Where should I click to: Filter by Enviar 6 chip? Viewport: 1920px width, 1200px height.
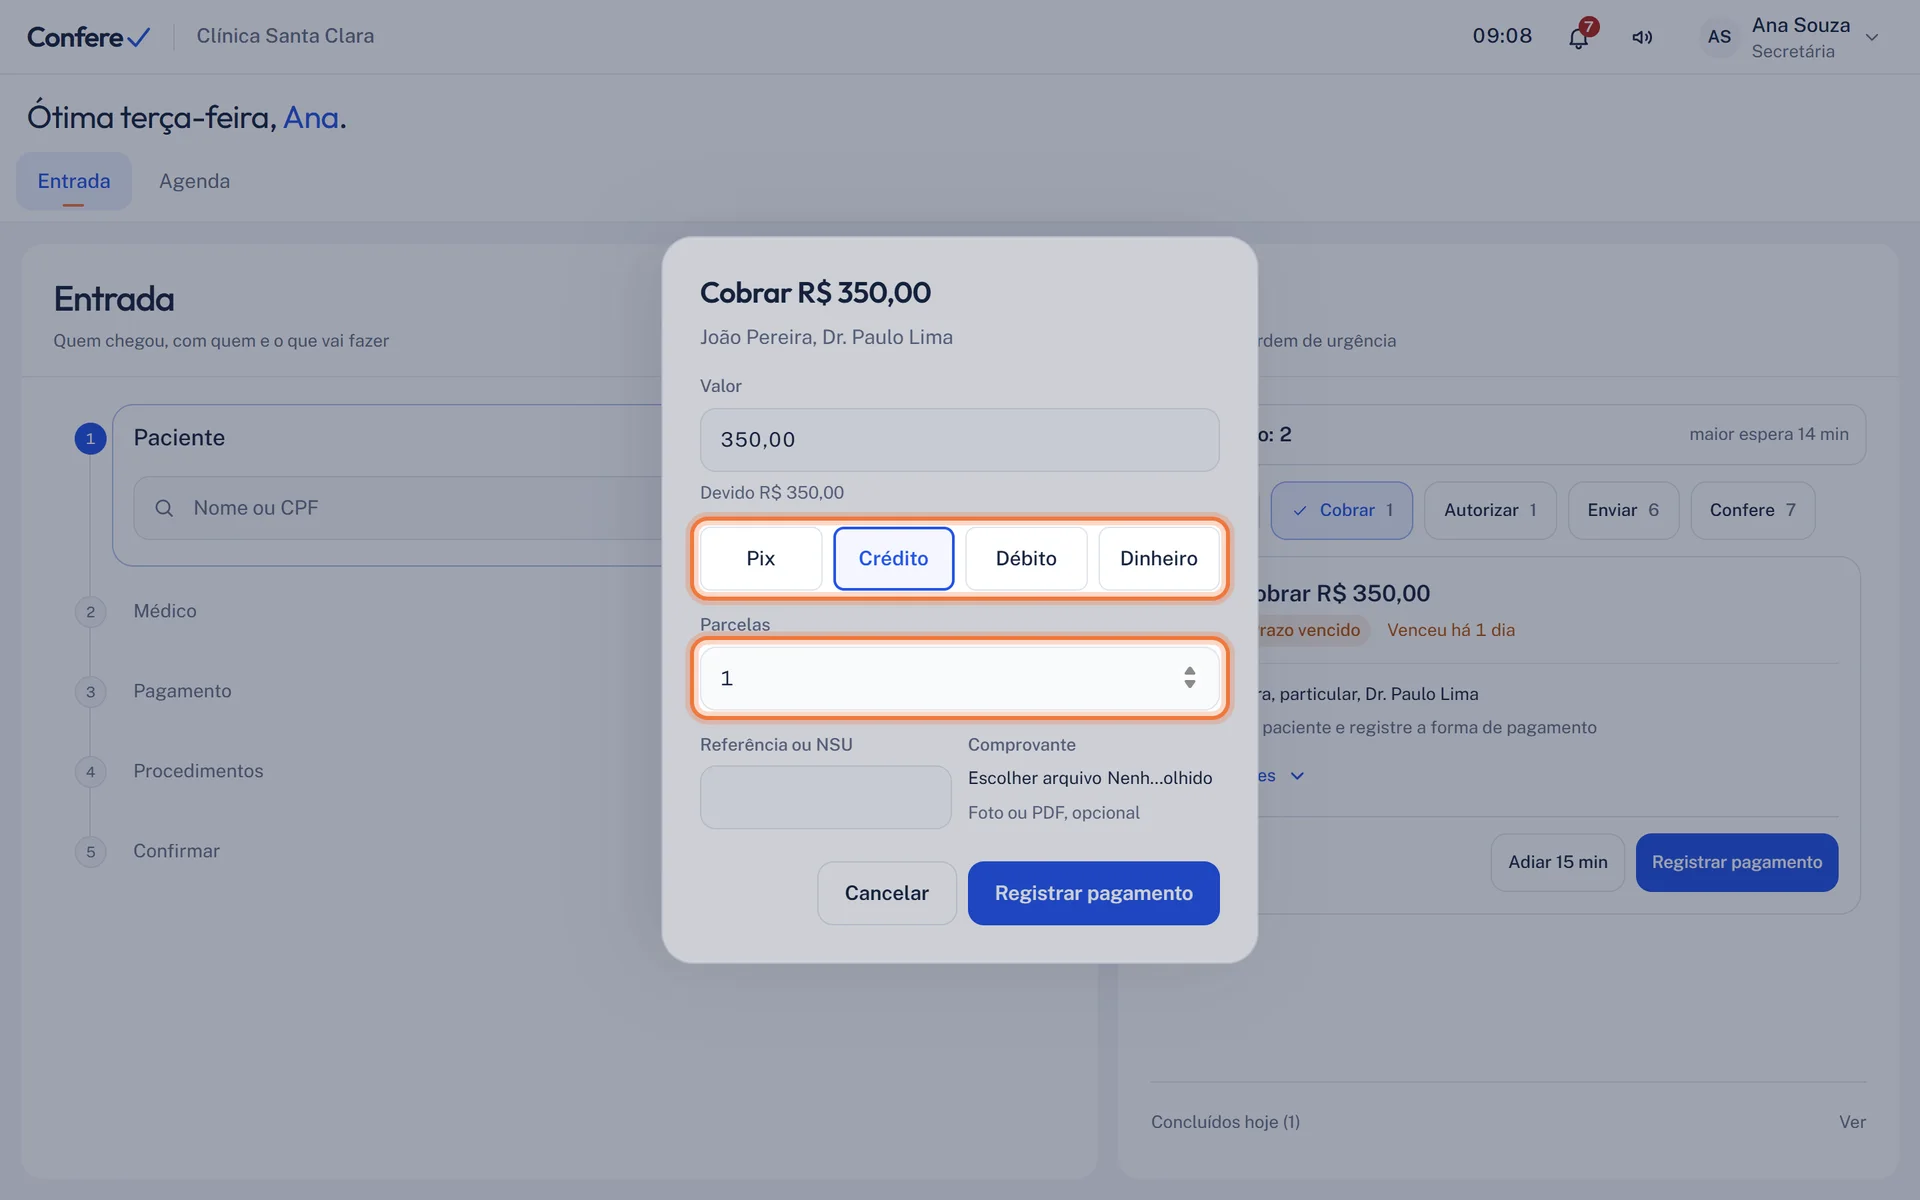[1623, 510]
